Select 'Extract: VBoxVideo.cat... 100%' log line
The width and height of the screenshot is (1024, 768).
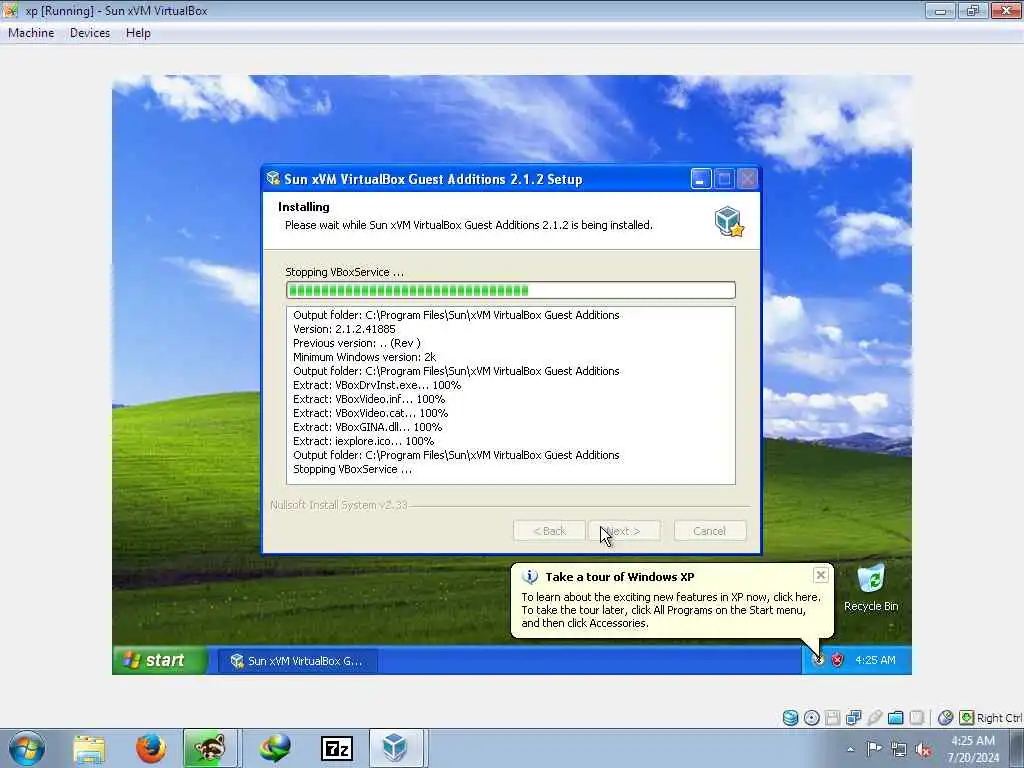370,413
